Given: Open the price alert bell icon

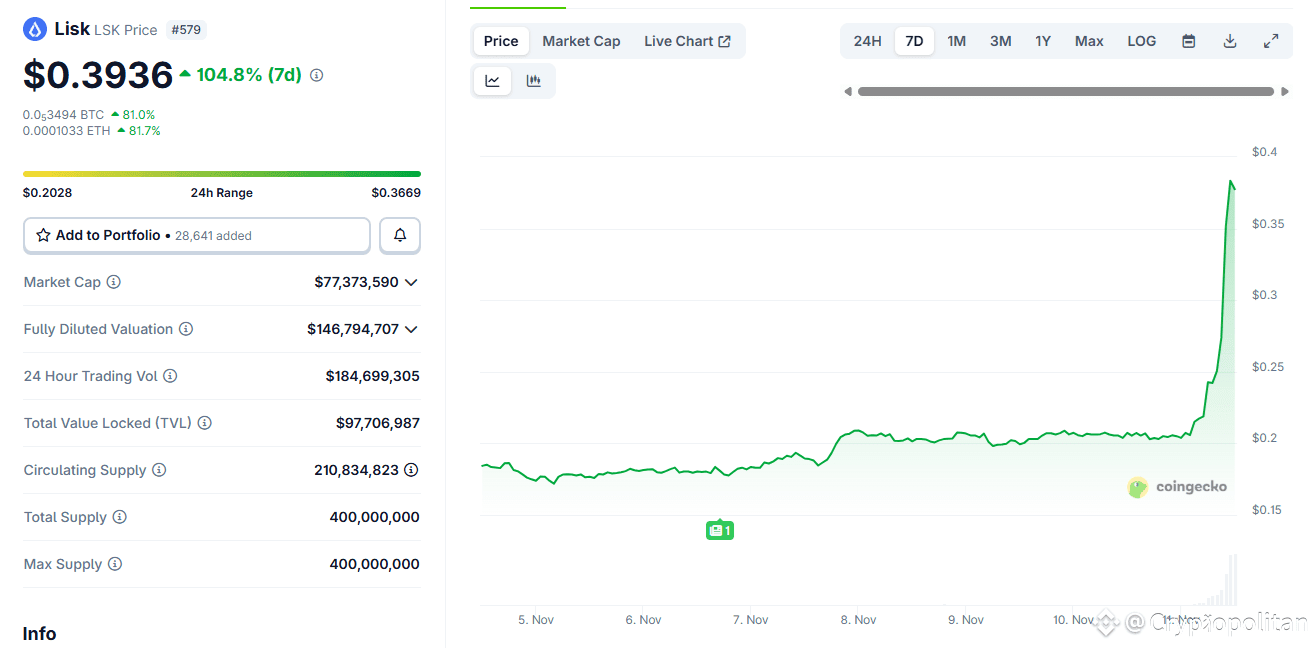Looking at the screenshot, I should tap(399, 235).
